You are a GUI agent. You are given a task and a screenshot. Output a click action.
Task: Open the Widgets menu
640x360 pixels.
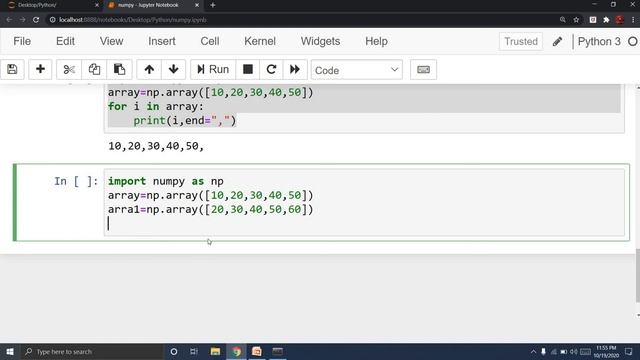click(320, 41)
